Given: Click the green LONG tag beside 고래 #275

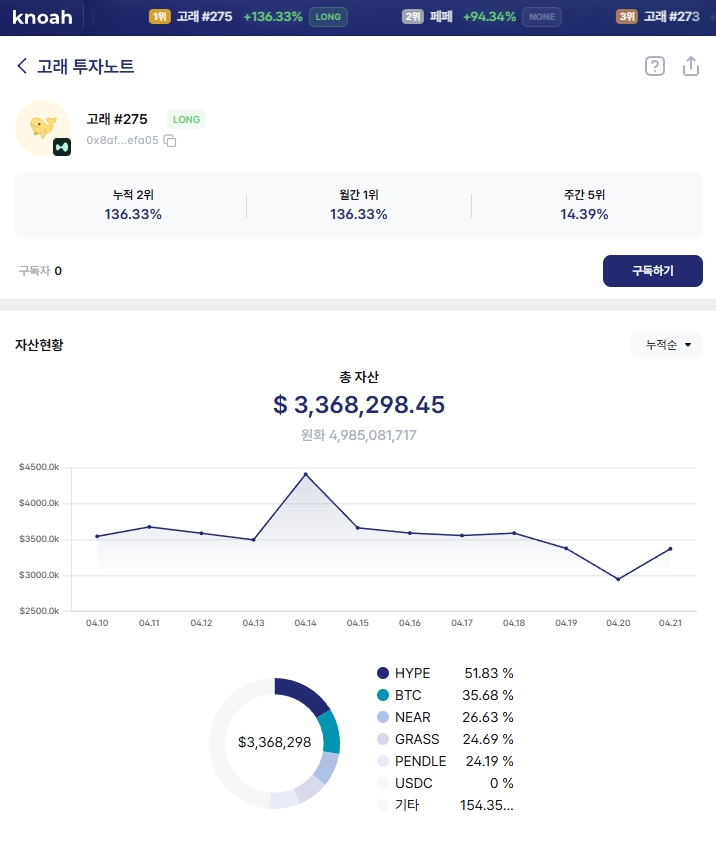Looking at the screenshot, I should (186, 120).
